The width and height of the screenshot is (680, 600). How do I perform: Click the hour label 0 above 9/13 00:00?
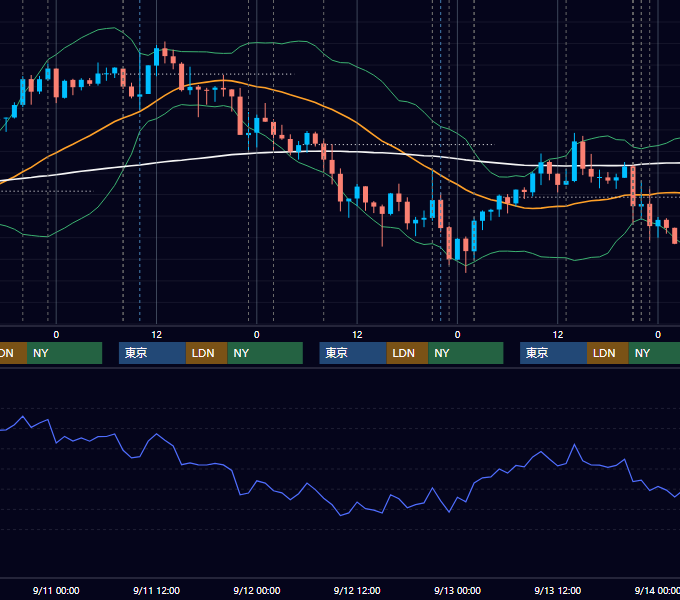pos(458,335)
